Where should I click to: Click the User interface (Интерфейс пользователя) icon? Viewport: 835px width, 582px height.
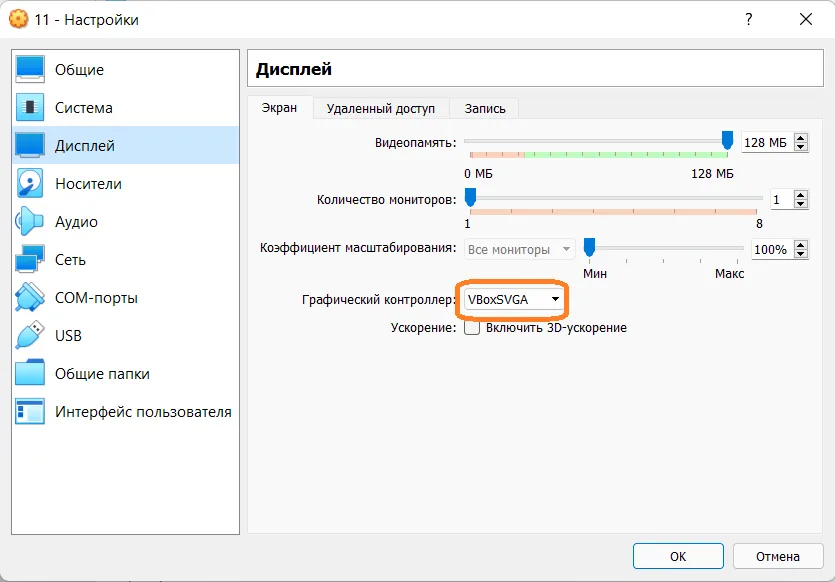click(30, 411)
